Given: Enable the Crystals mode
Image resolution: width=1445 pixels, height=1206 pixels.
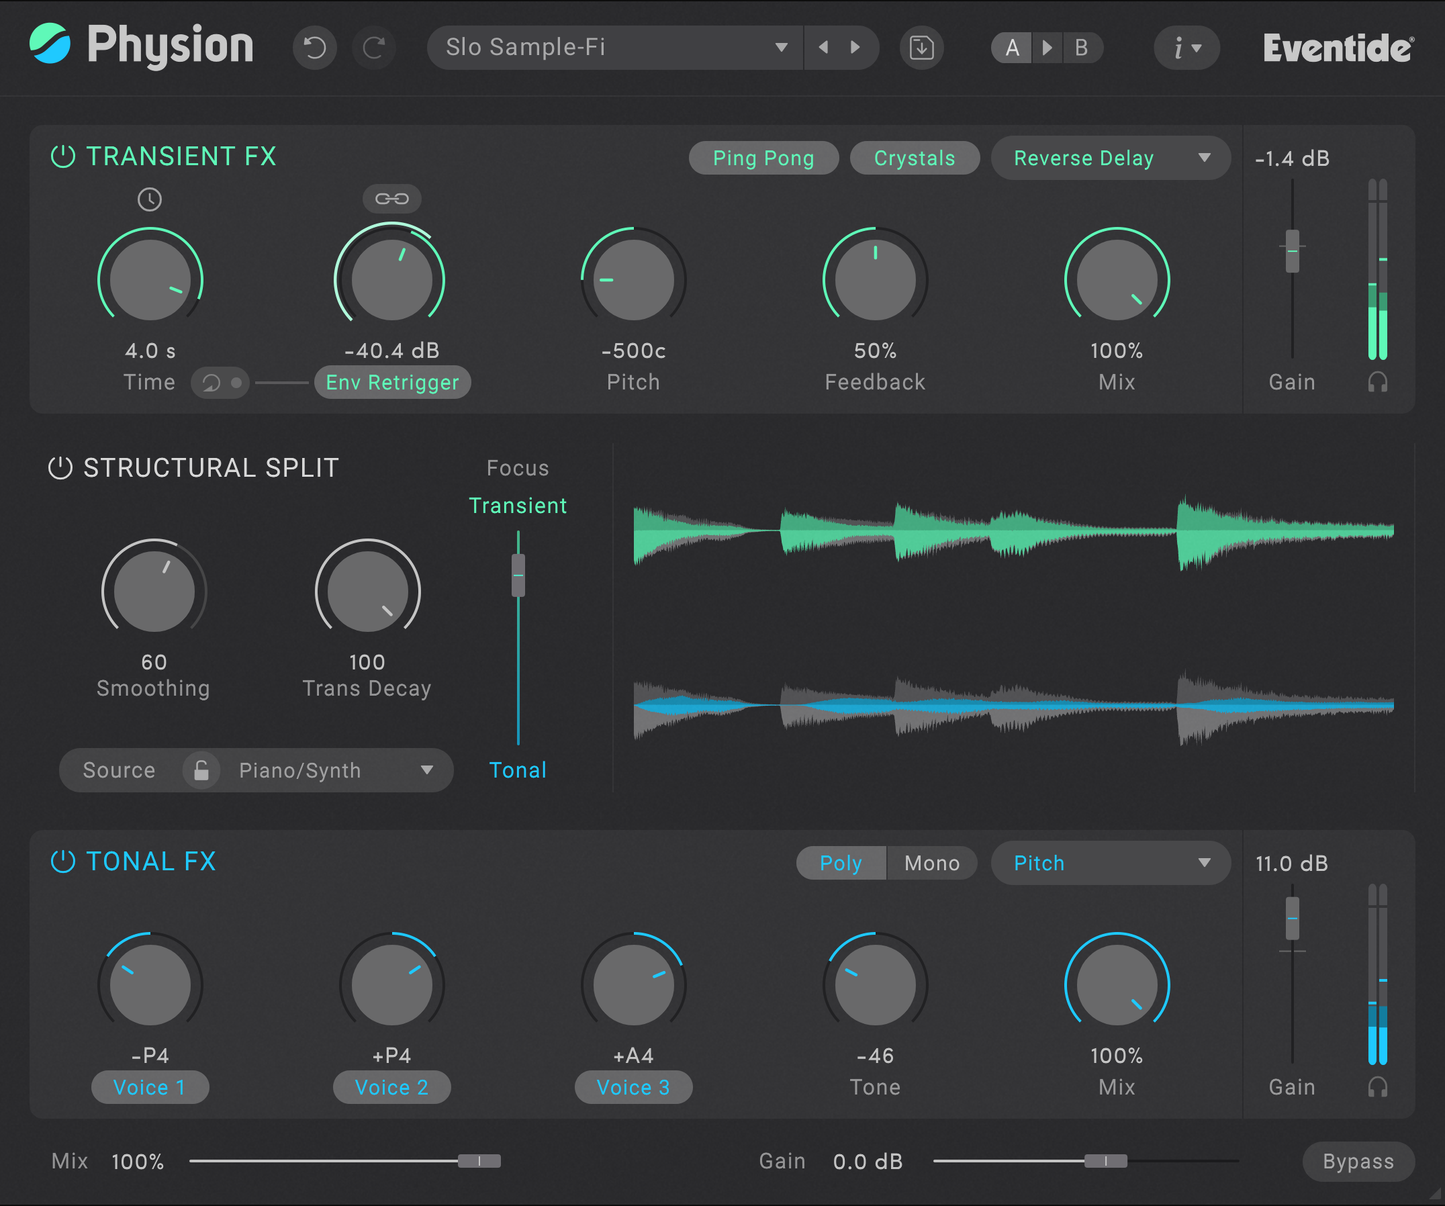Looking at the screenshot, I should coord(914,157).
